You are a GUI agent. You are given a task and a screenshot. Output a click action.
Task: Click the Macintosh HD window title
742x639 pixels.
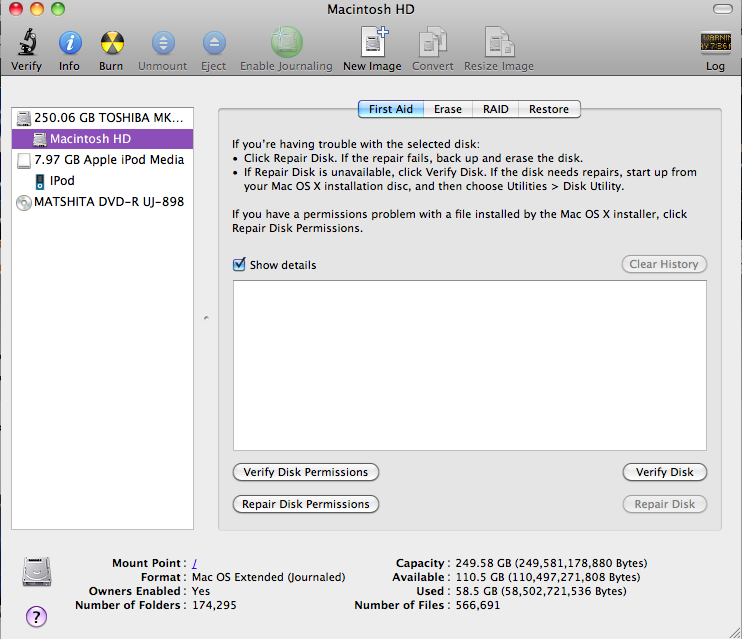[371, 9]
